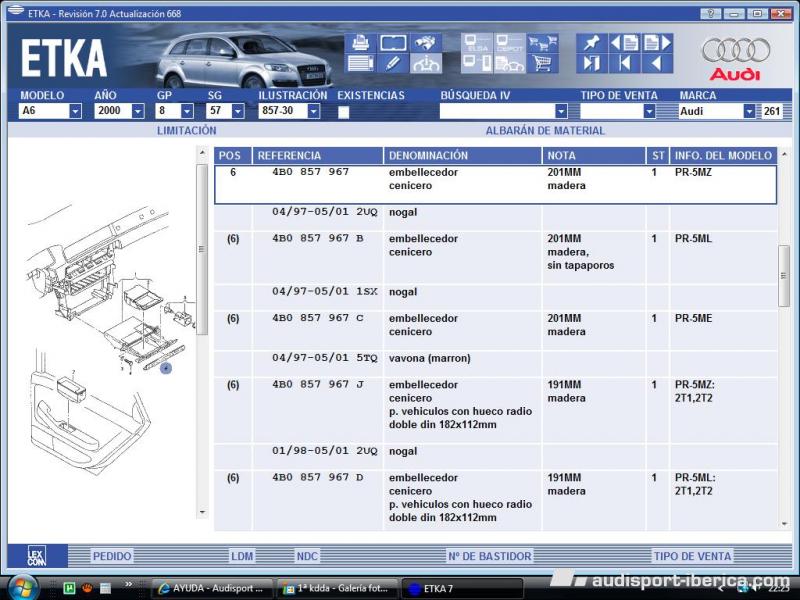Click the exit door icon
The height and width of the screenshot is (600, 800).
(592, 64)
